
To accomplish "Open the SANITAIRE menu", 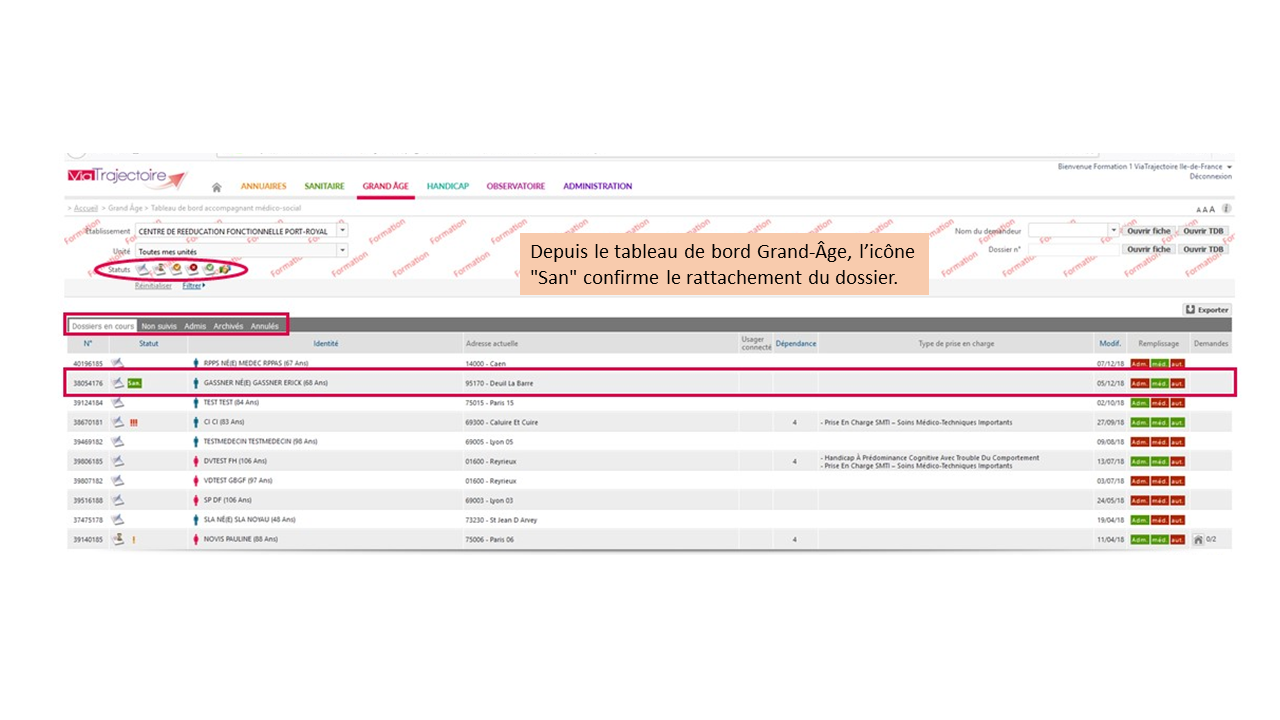I will tap(324, 186).
